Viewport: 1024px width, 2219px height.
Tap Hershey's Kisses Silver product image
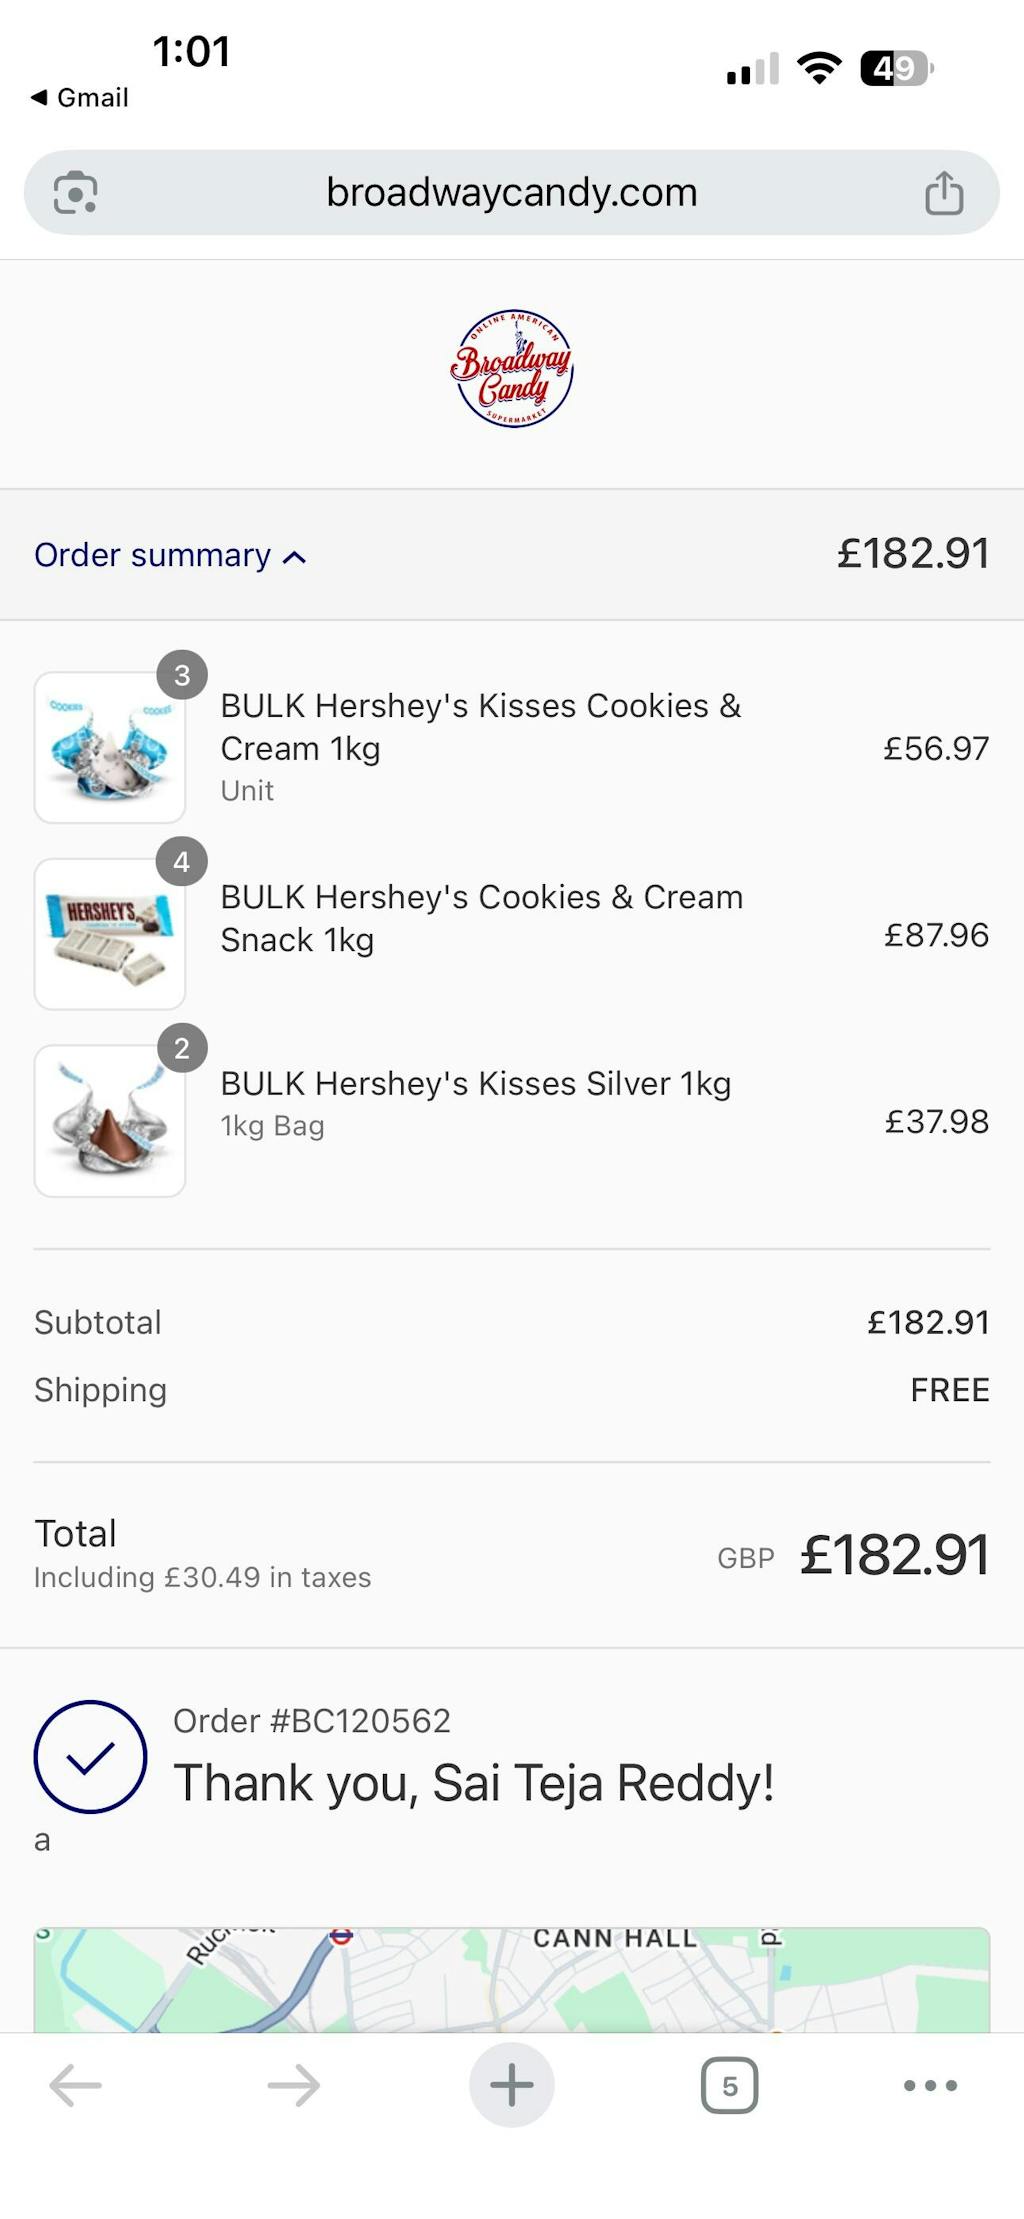[x=110, y=1121]
